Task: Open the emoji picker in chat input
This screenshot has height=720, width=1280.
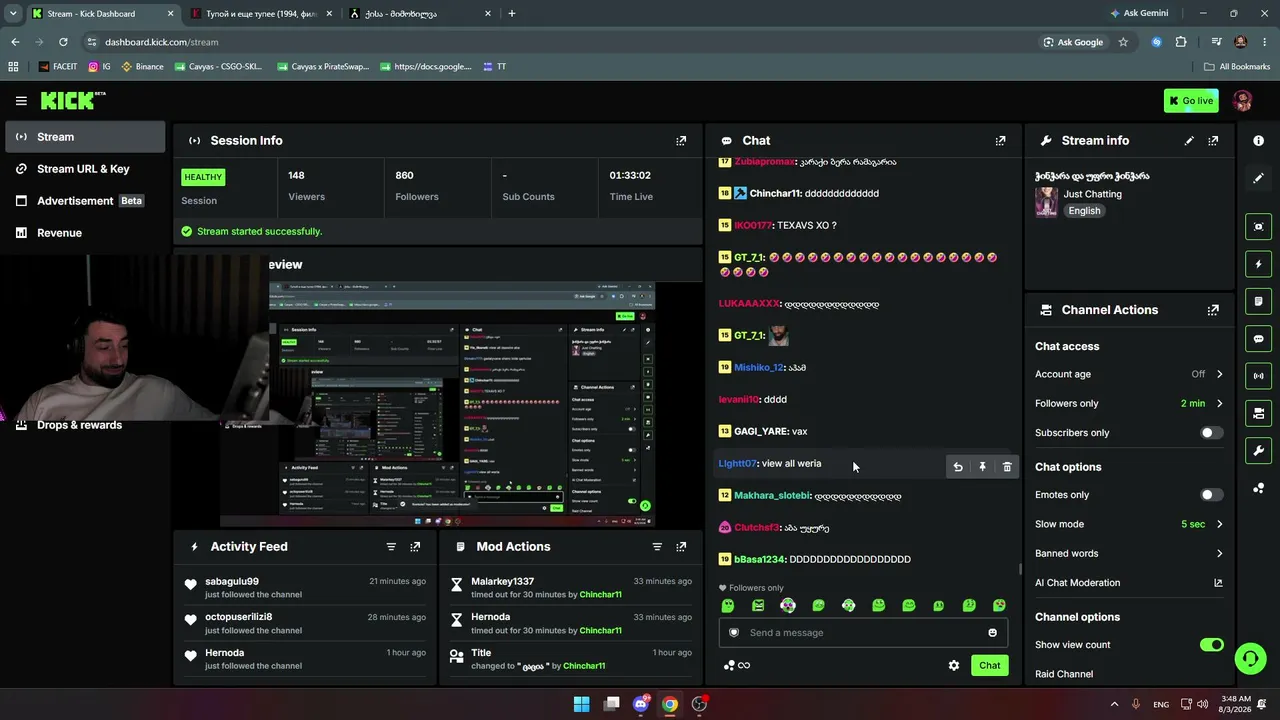Action: click(x=992, y=633)
